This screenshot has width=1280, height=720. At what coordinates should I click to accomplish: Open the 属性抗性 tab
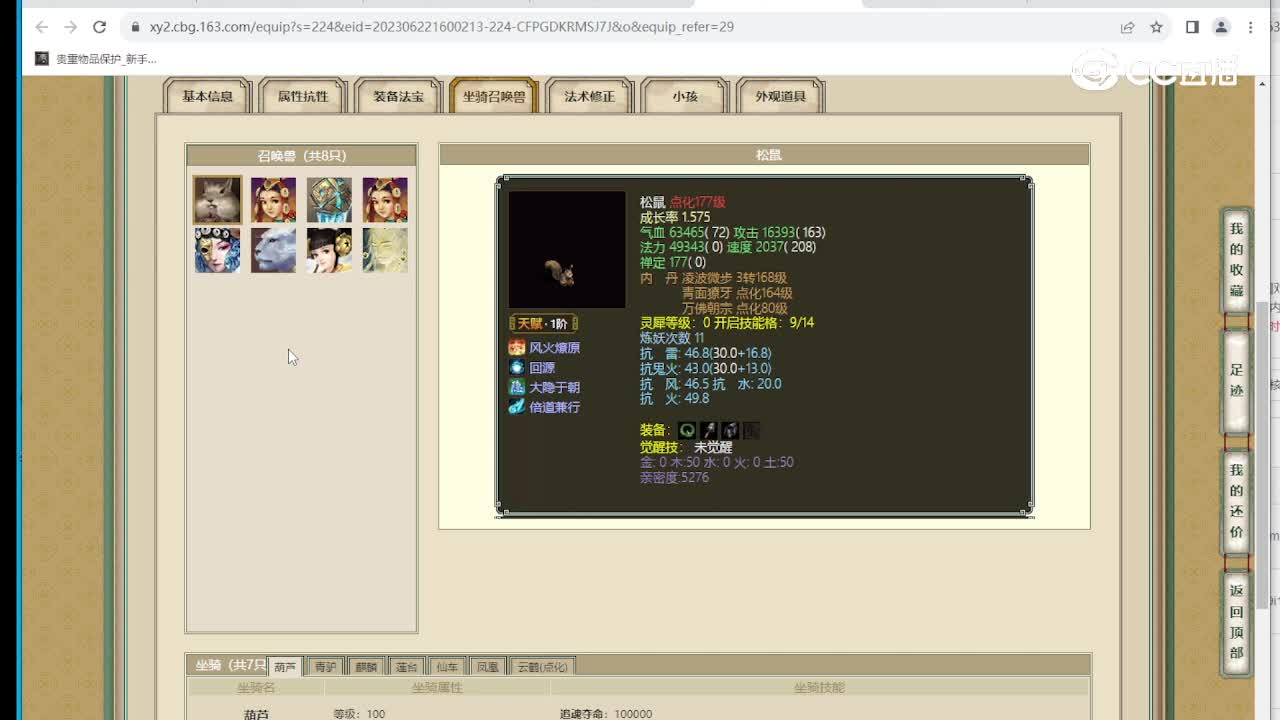click(x=302, y=96)
